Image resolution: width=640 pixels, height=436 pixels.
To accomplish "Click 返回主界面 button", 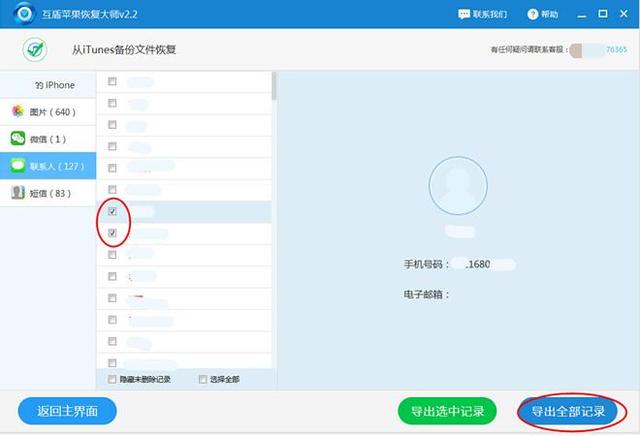I will click(67, 411).
